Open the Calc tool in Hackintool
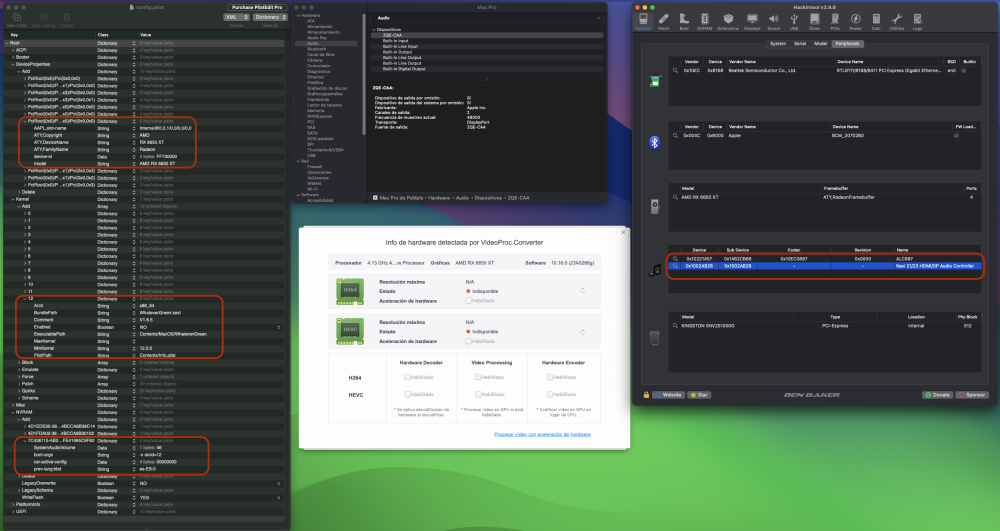Screen dimensions: 1000x531 point(876,21)
